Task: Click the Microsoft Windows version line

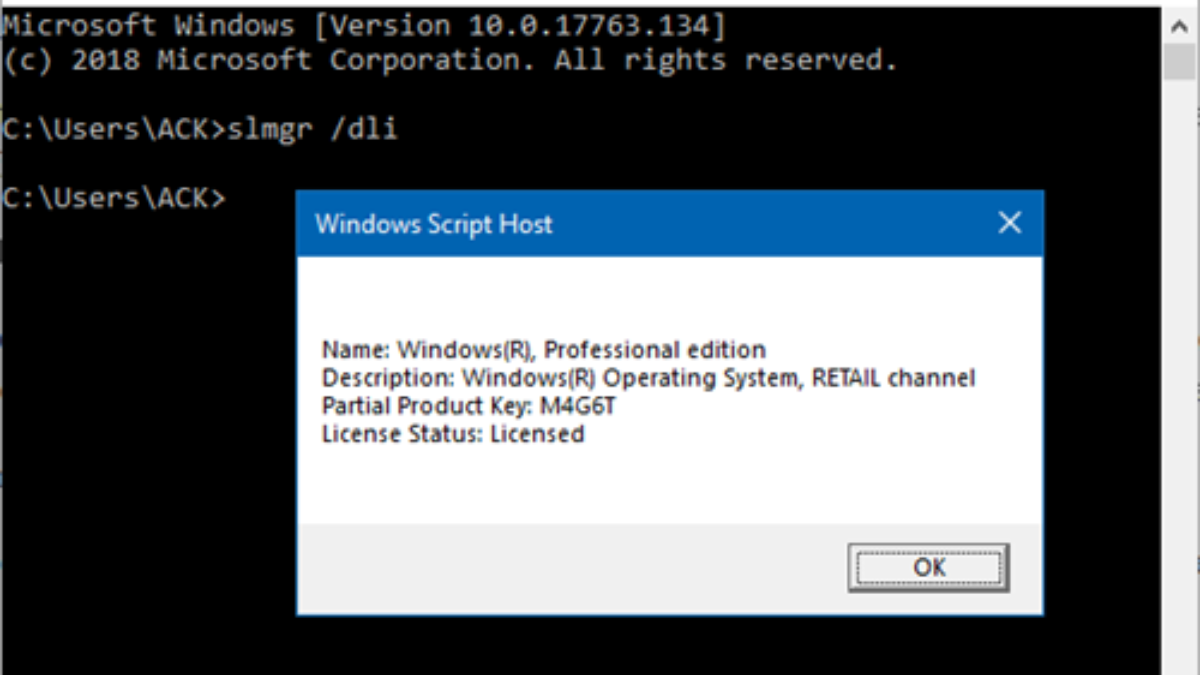Action: point(364,25)
